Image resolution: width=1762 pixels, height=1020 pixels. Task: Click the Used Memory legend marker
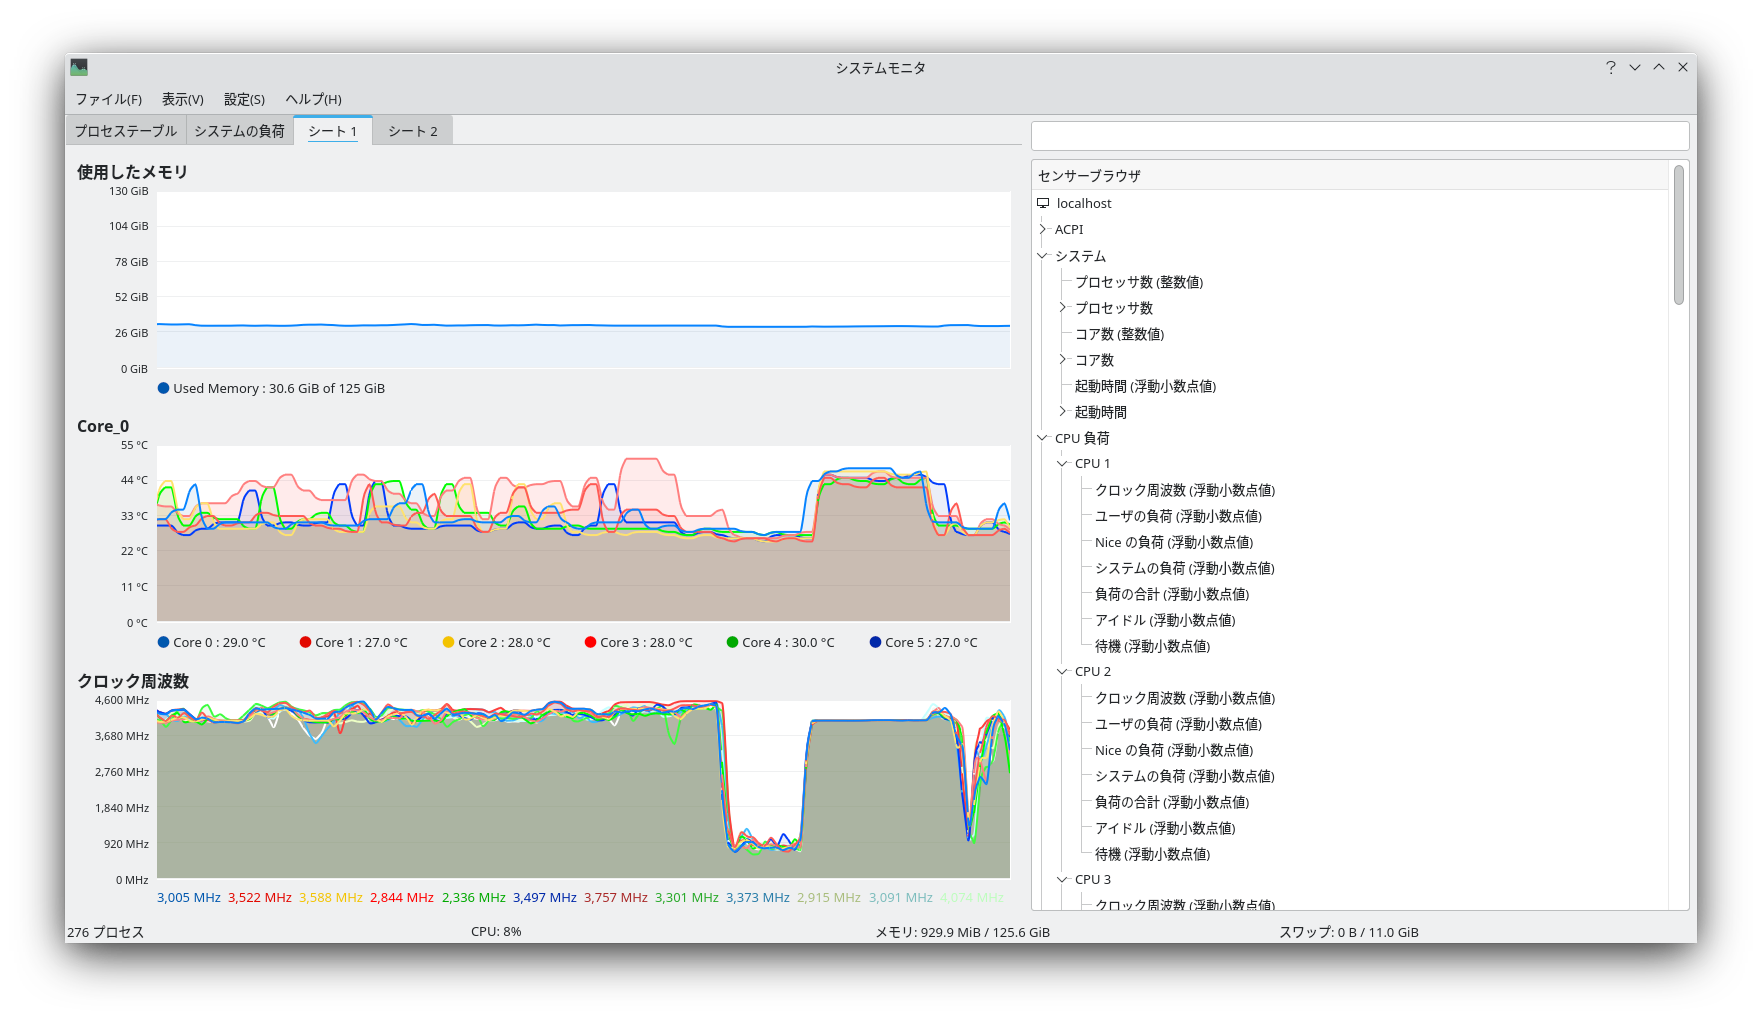[162, 388]
